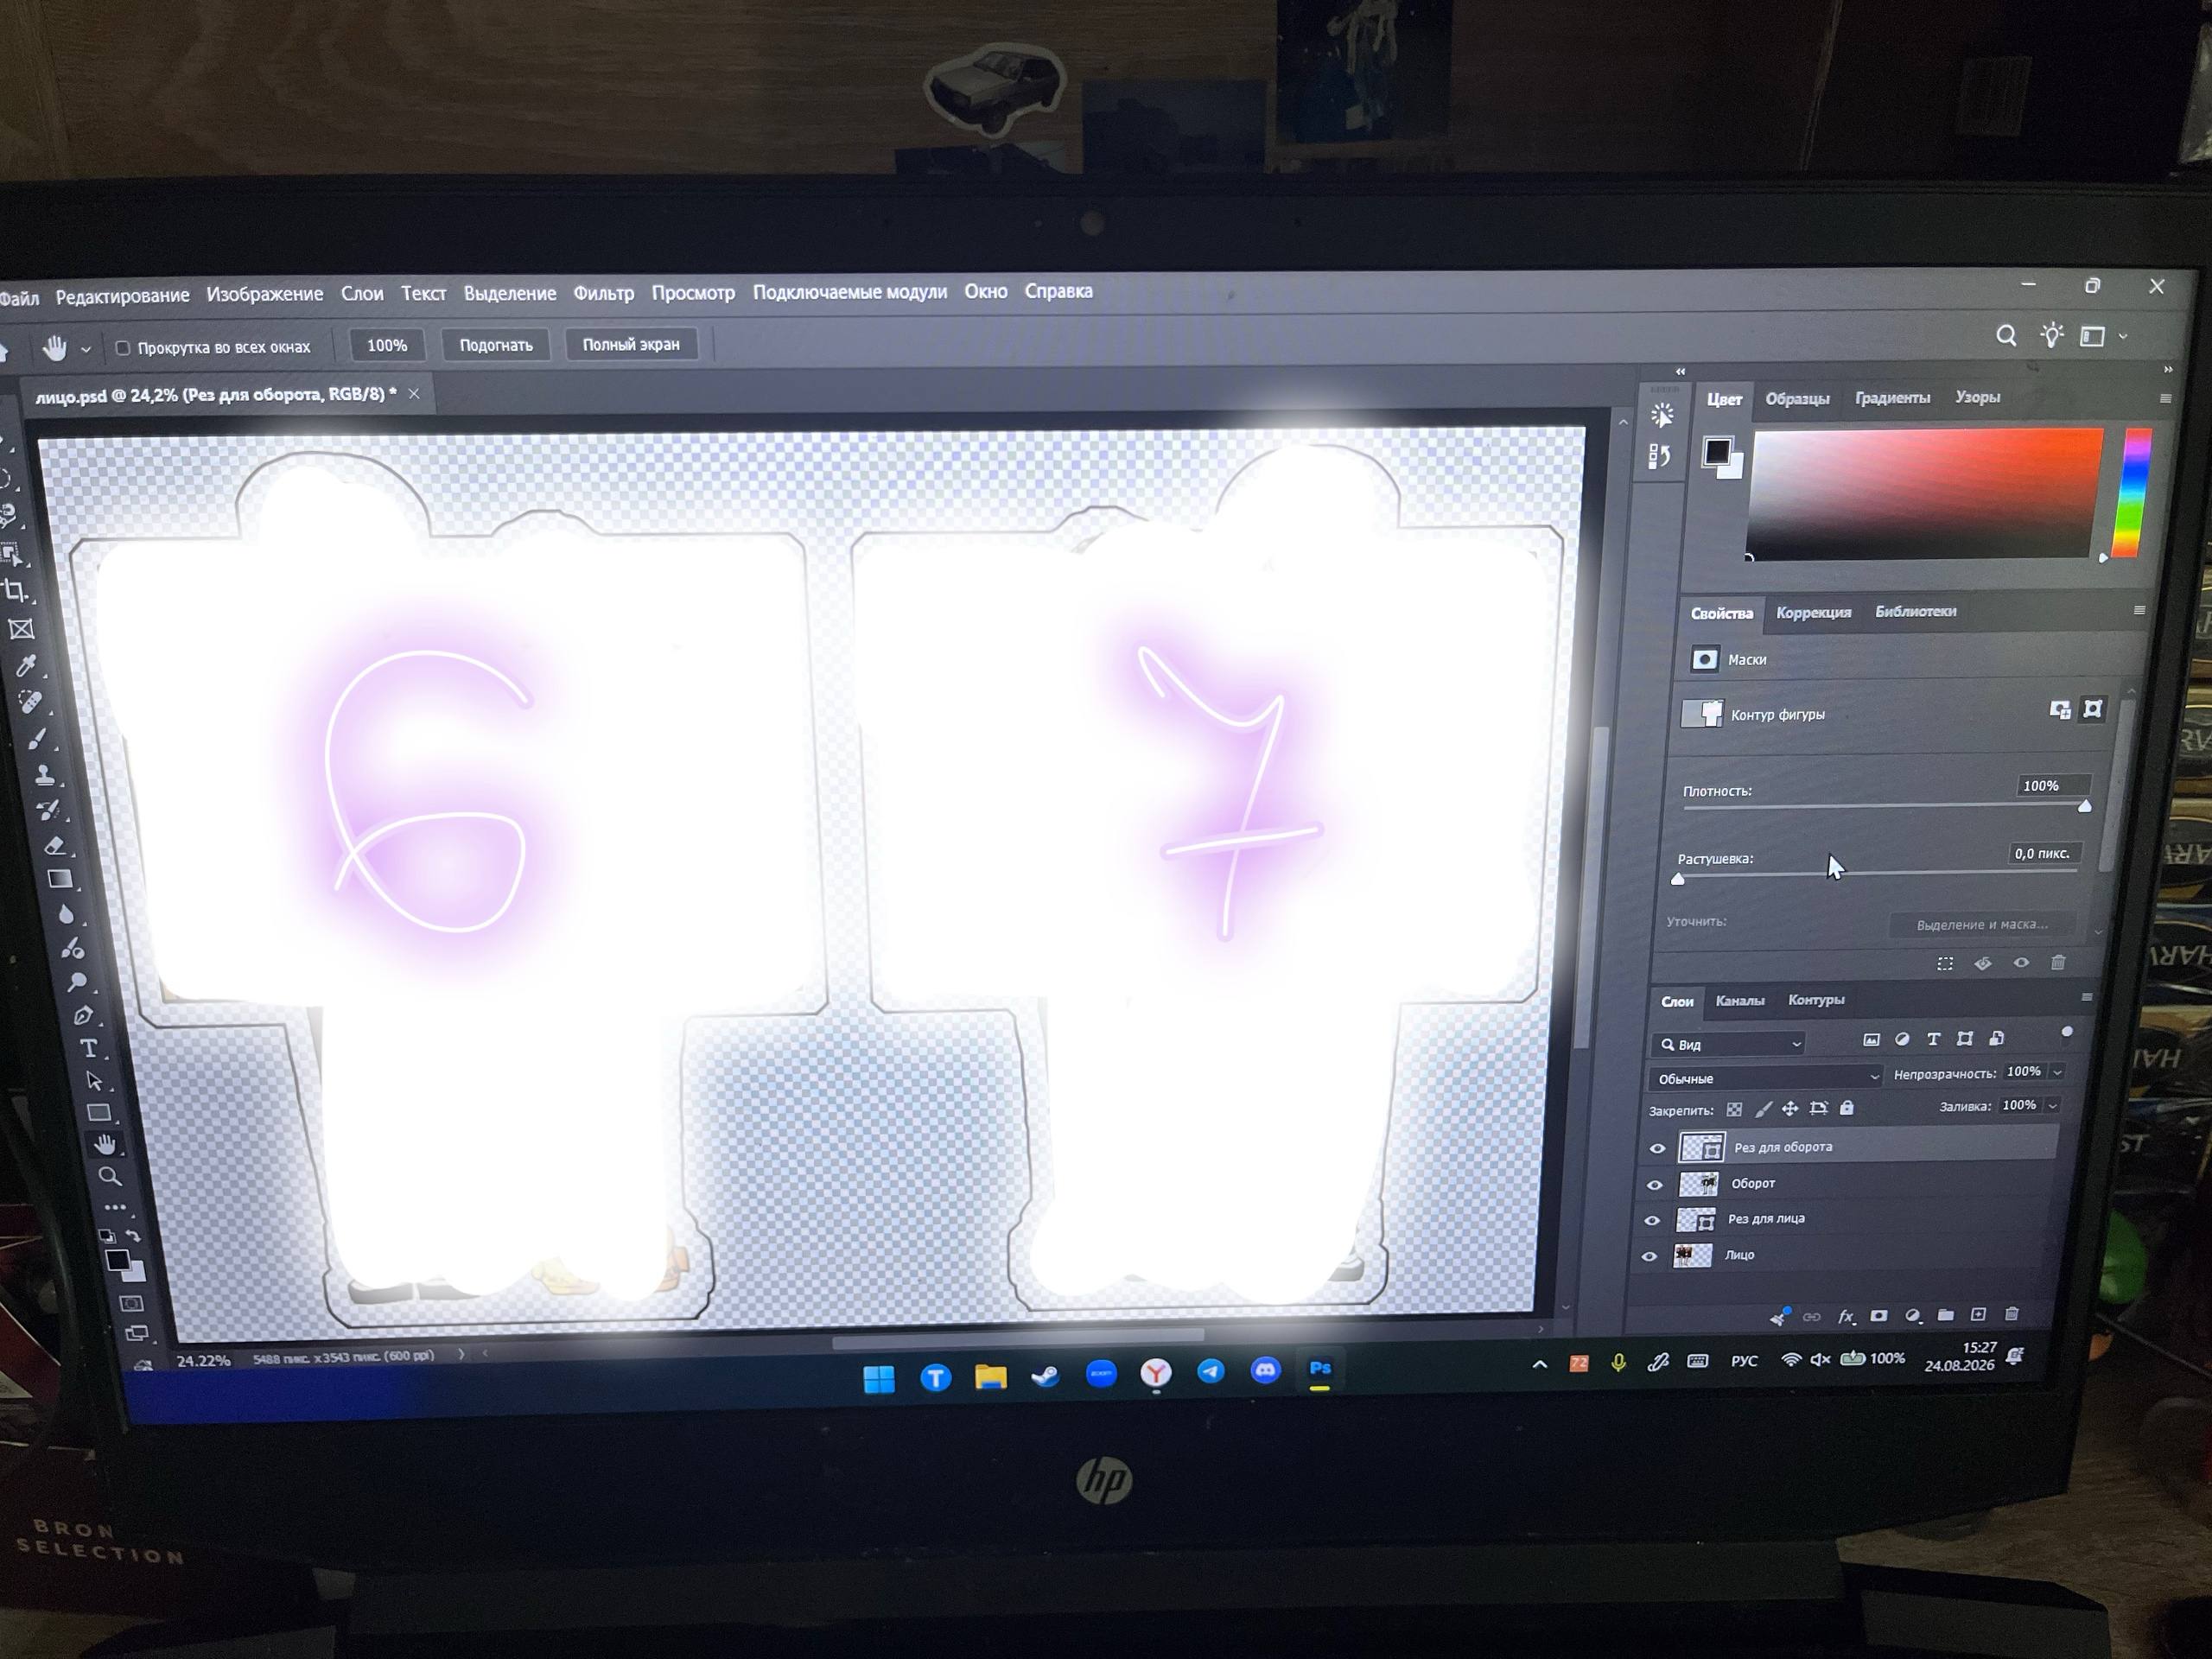This screenshot has width=2212, height=1659.
Task: Open the search icon in options bar
Action: coord(2006,336)
